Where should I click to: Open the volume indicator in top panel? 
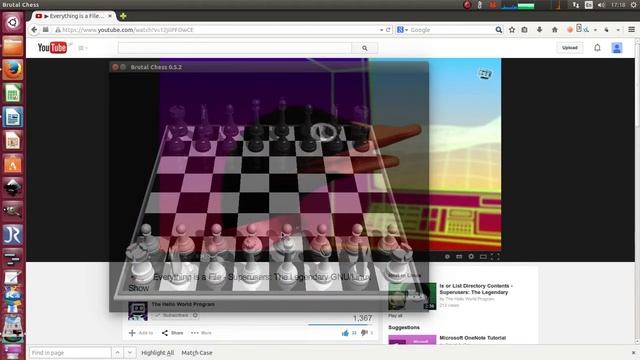click(601, 5)
